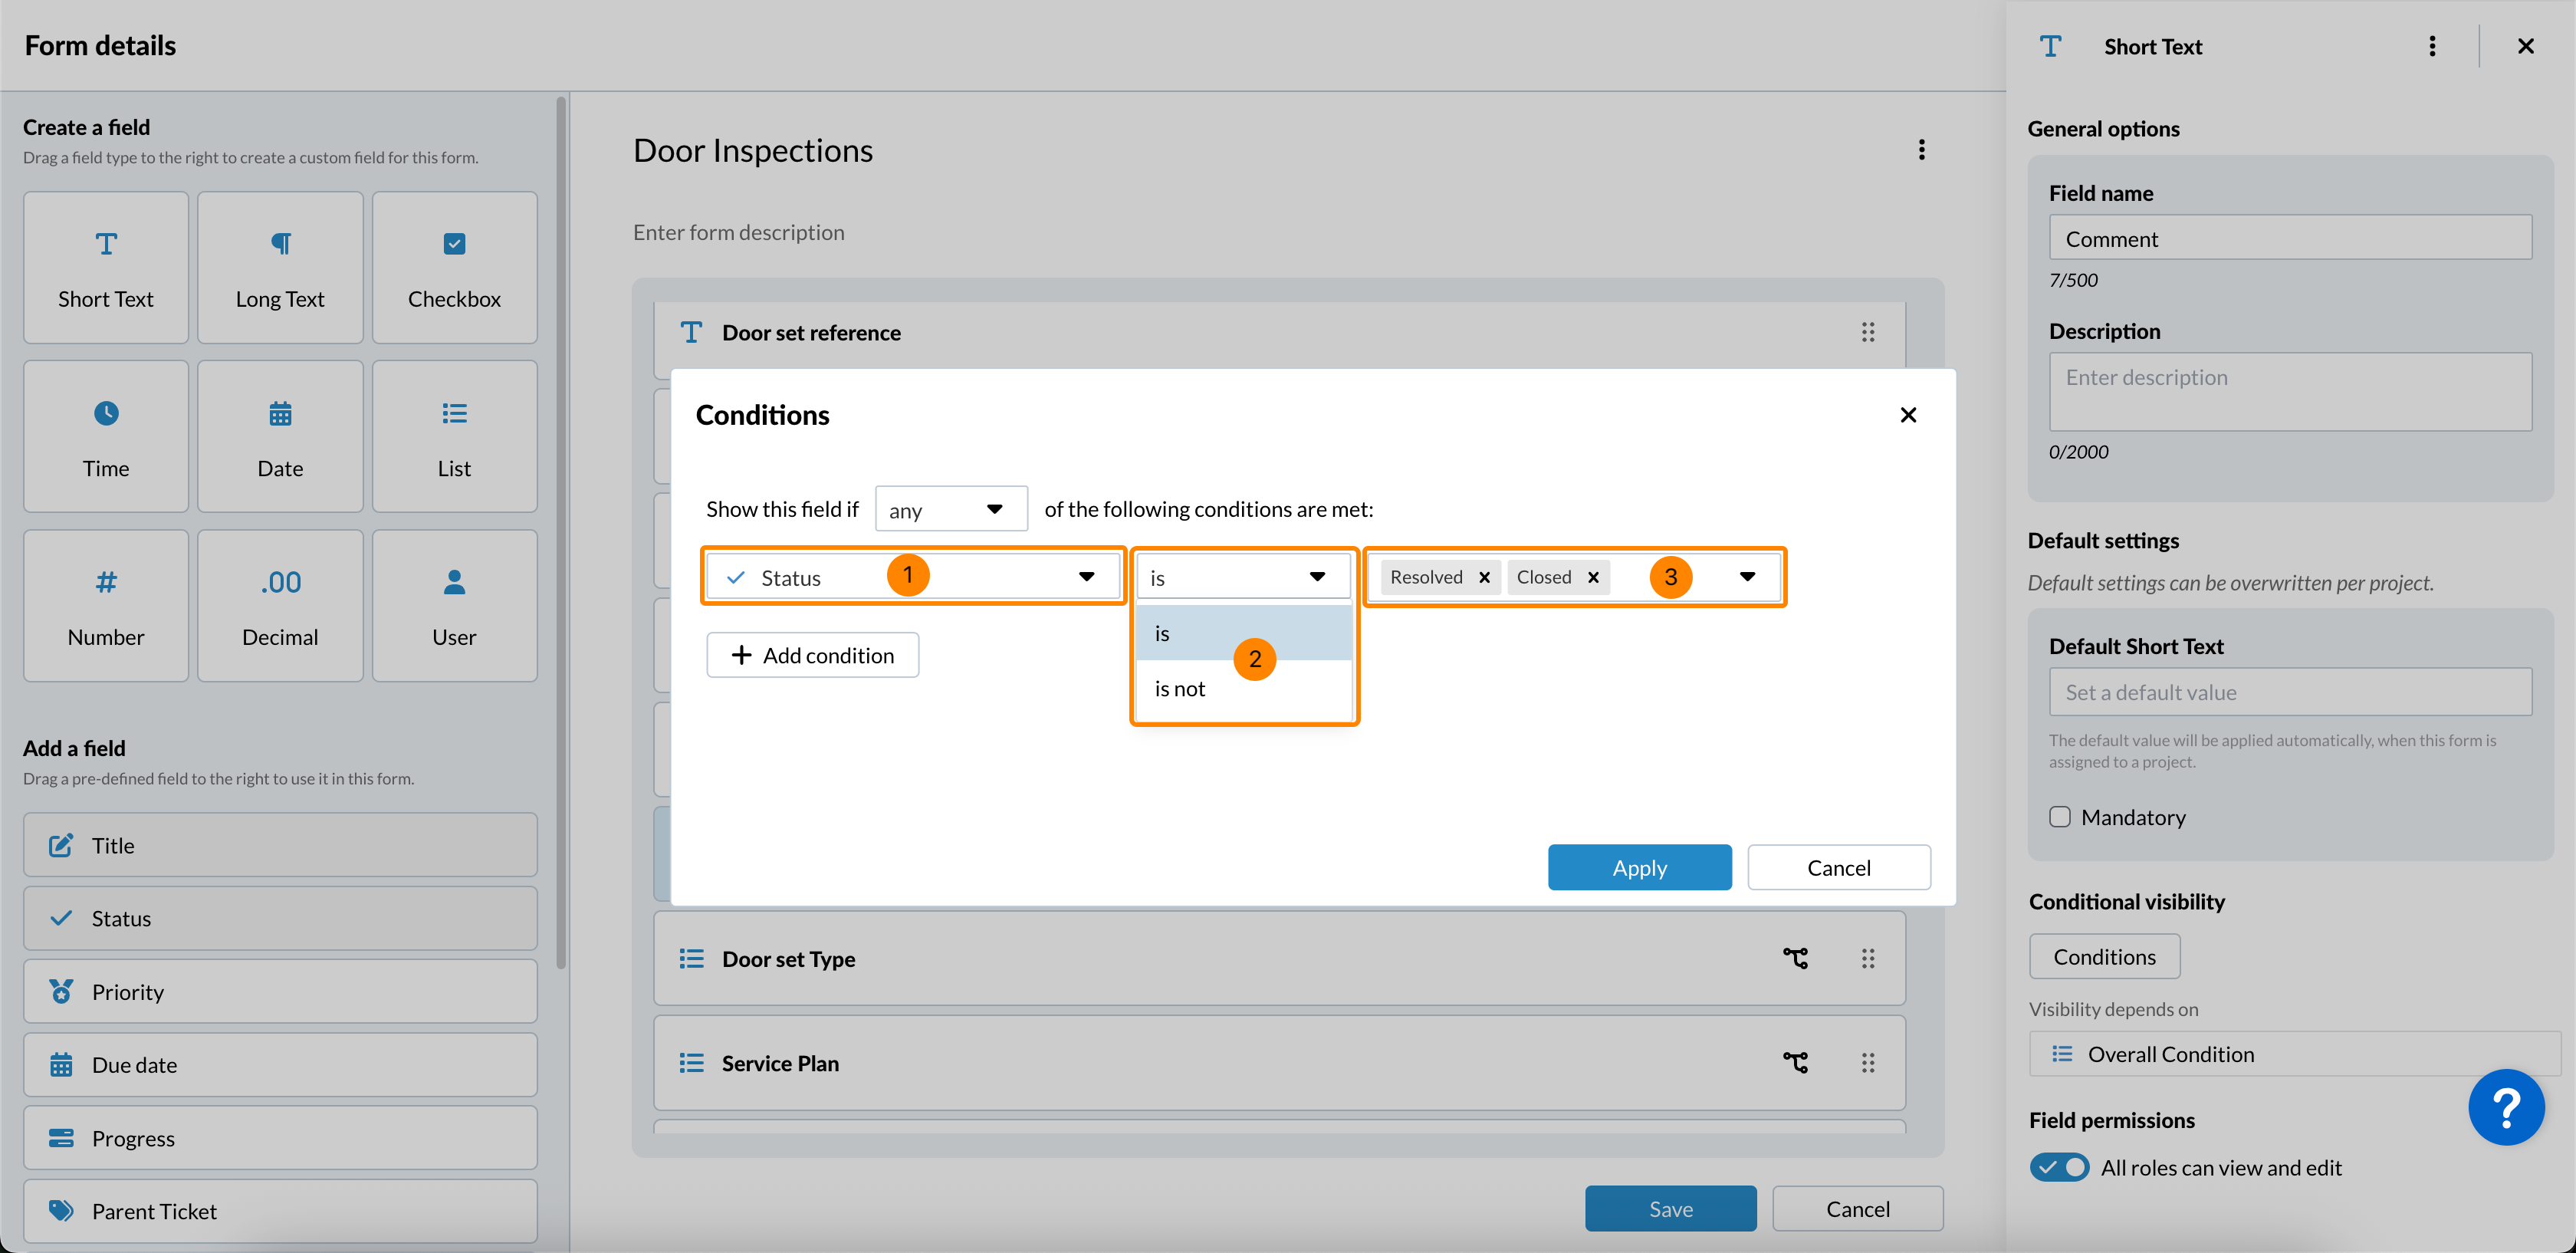
Task: Click drag handle on Service Plan row
Action: point(1867,1063)
